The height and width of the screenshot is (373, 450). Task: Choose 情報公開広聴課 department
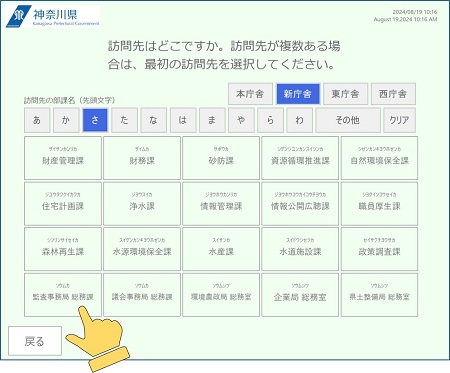(x=300, y=203)
